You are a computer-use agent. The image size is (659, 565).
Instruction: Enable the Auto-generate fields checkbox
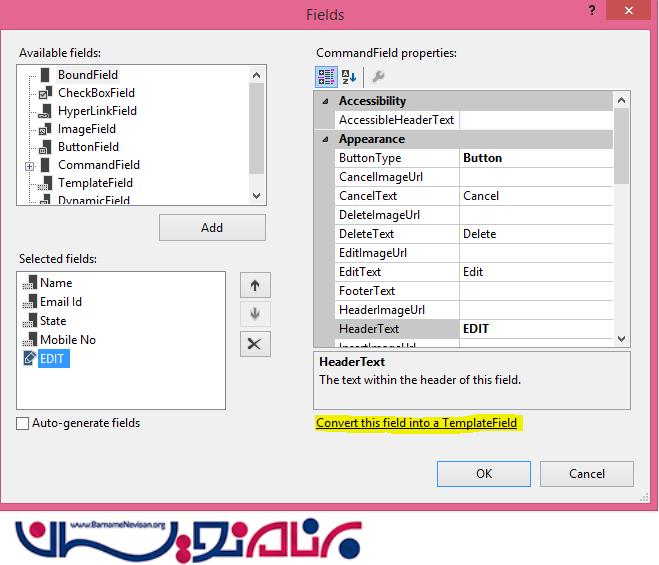pos(23,424)
